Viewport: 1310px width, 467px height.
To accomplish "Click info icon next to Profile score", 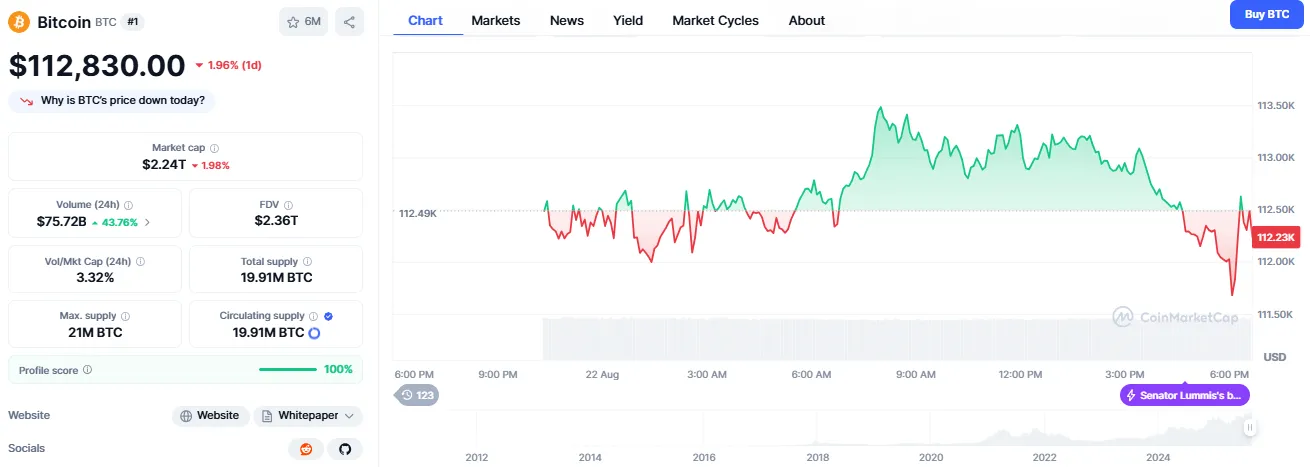I will tap(88, 370).
